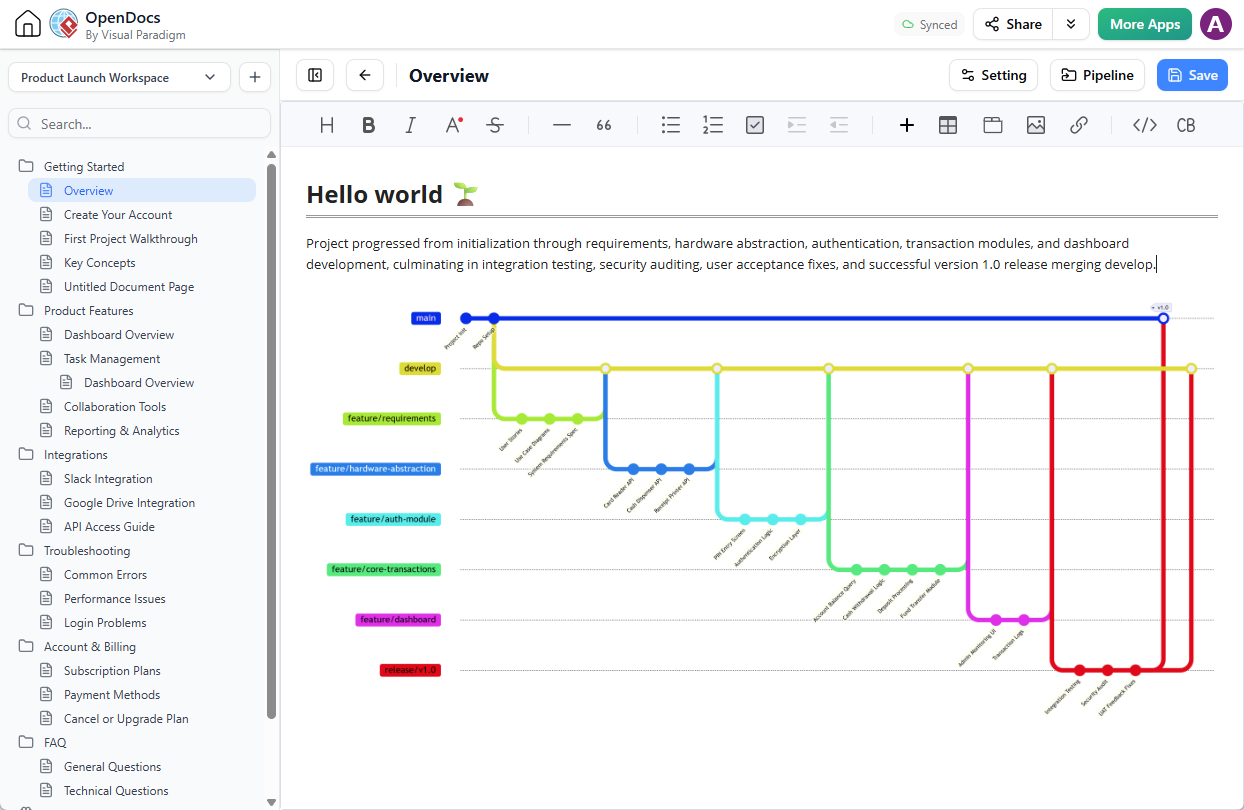Click the sidebar scroll down arrow
1244x810 pixels.
[271, 802]
